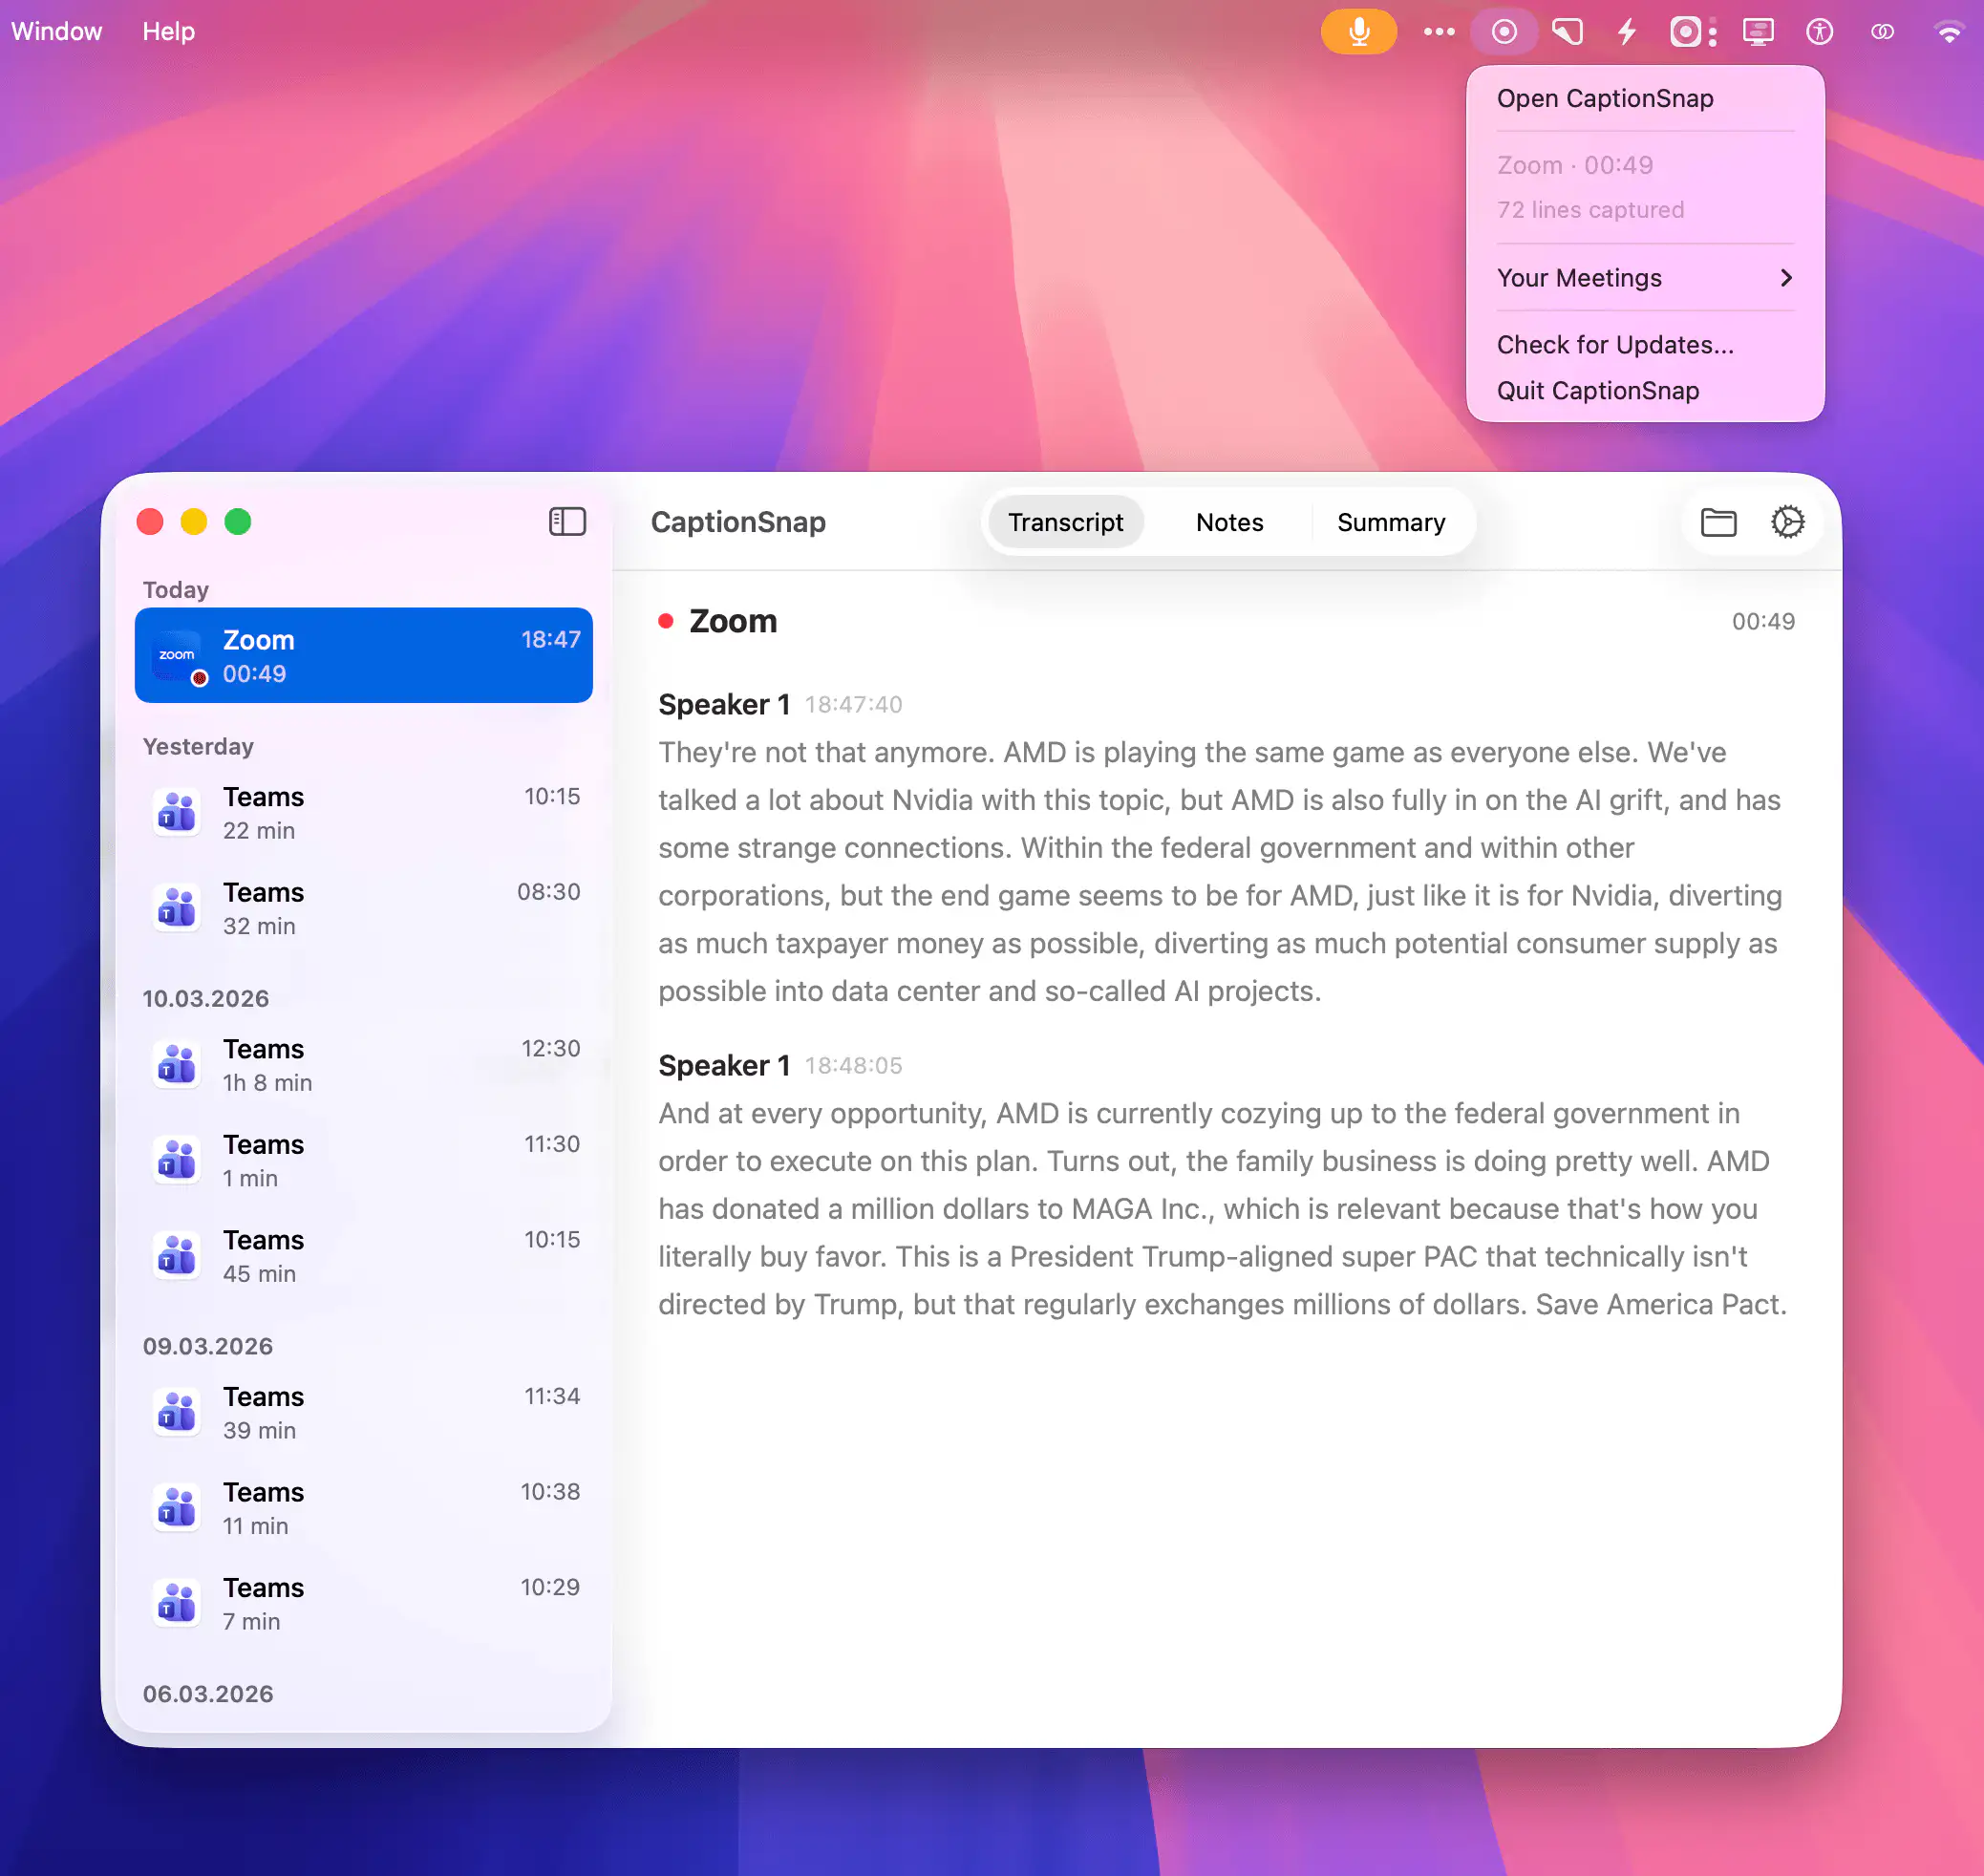Open the 1h 8 min Teams meeting
This screenshot has width=1984, height=1876.
click(x=364, y=1064)
